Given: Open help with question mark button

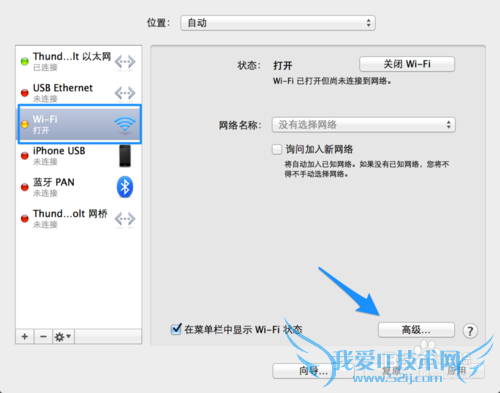Looking at the screenshot, I should tap(470, 331).
